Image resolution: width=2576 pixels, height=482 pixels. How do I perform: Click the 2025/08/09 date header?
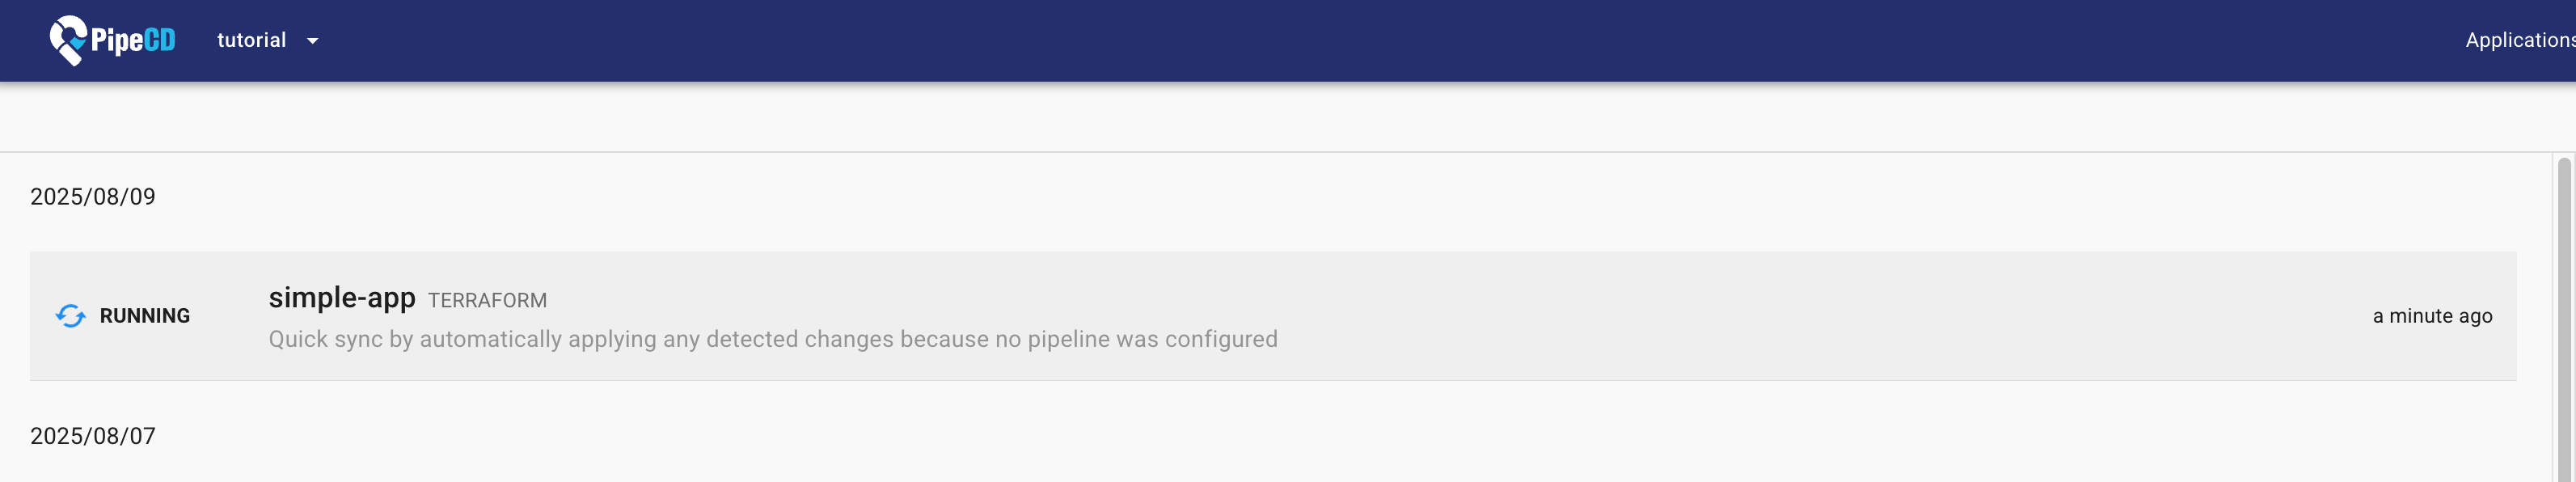pyautogui.click(x=92, y=196)
